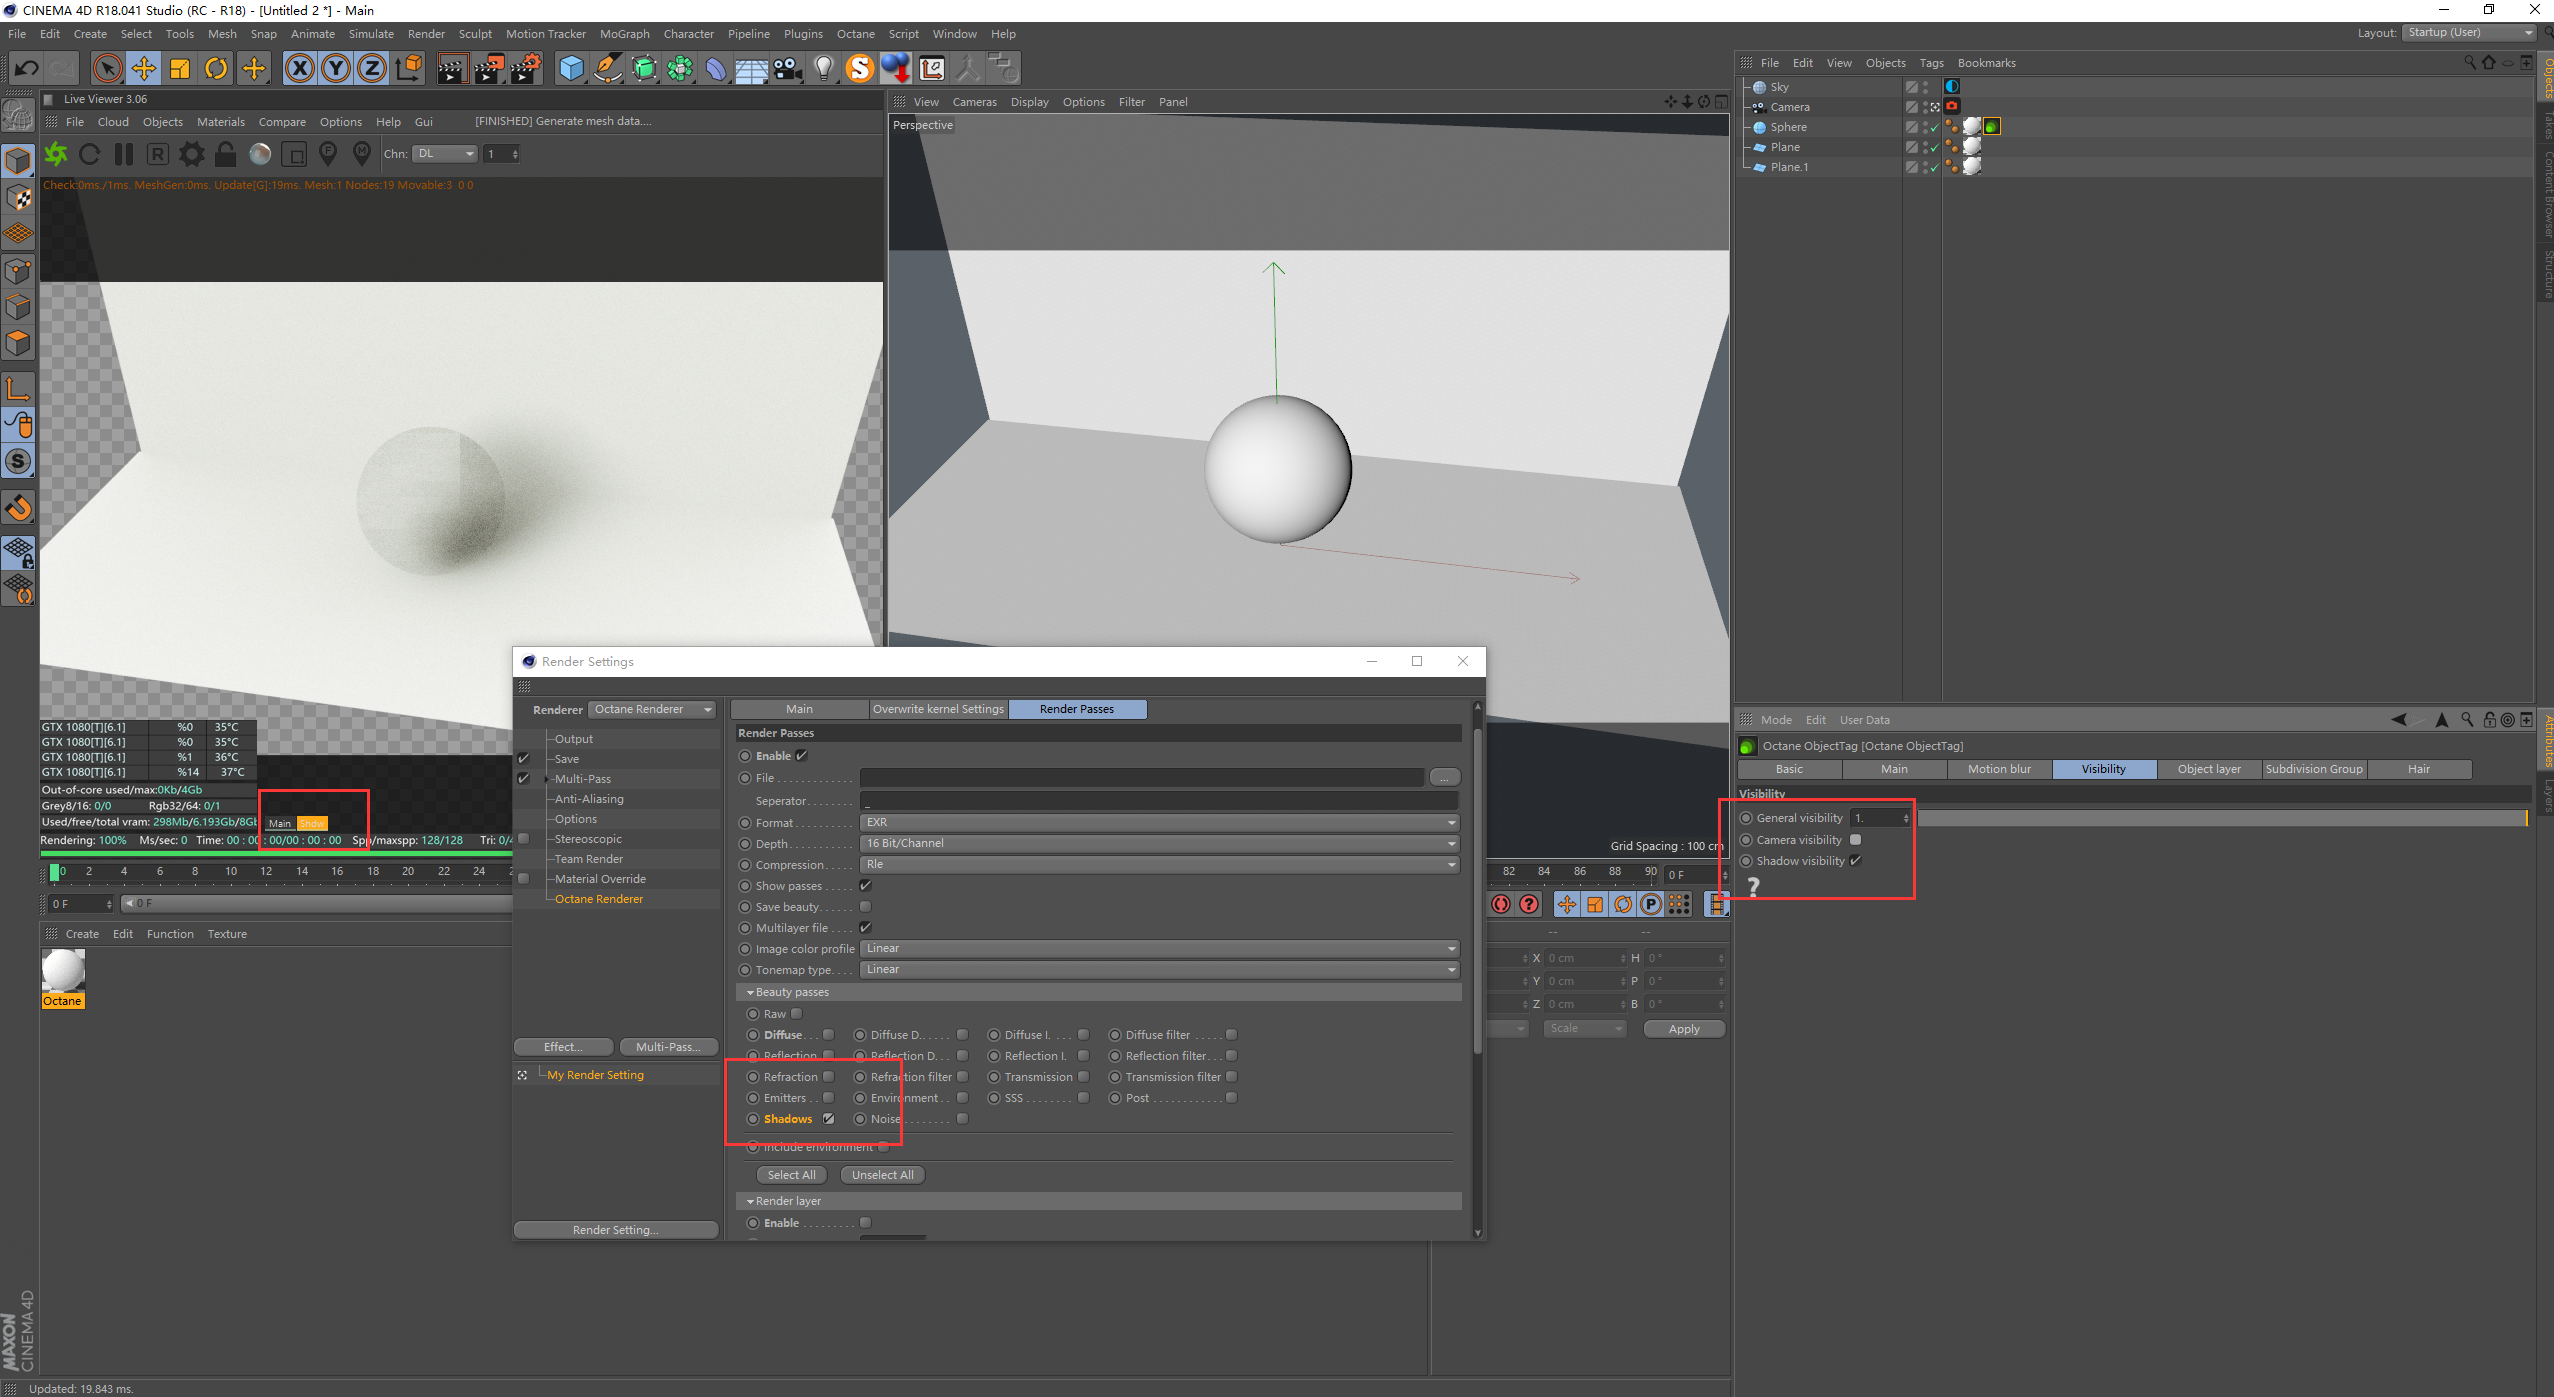Open the Renderer Octane Renderer dropdown

pos(652,710)
